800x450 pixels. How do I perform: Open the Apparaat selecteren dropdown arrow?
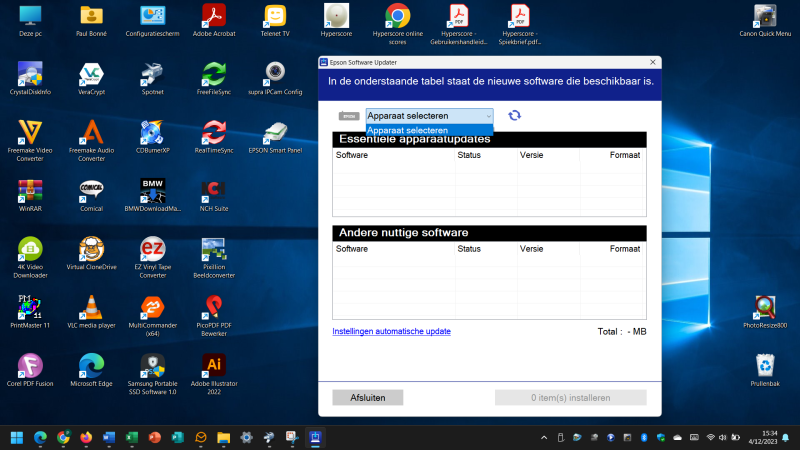pos(487,116)
